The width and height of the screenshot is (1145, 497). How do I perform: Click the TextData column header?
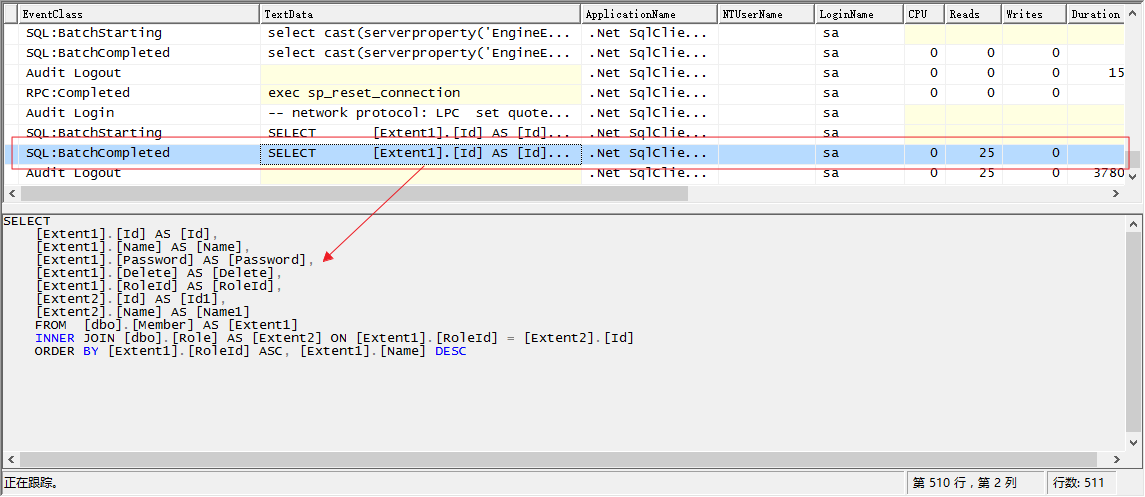pos(420,14)
